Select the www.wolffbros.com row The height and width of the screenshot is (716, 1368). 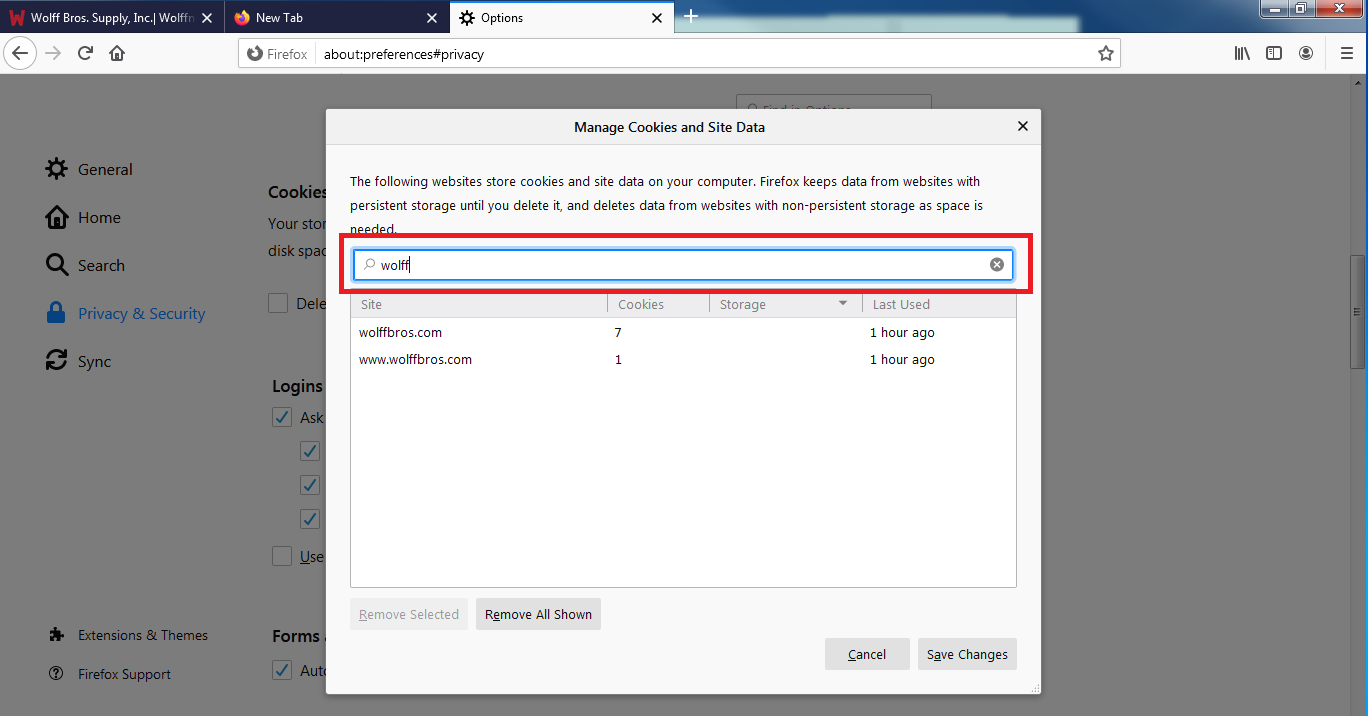coord(683,359)
